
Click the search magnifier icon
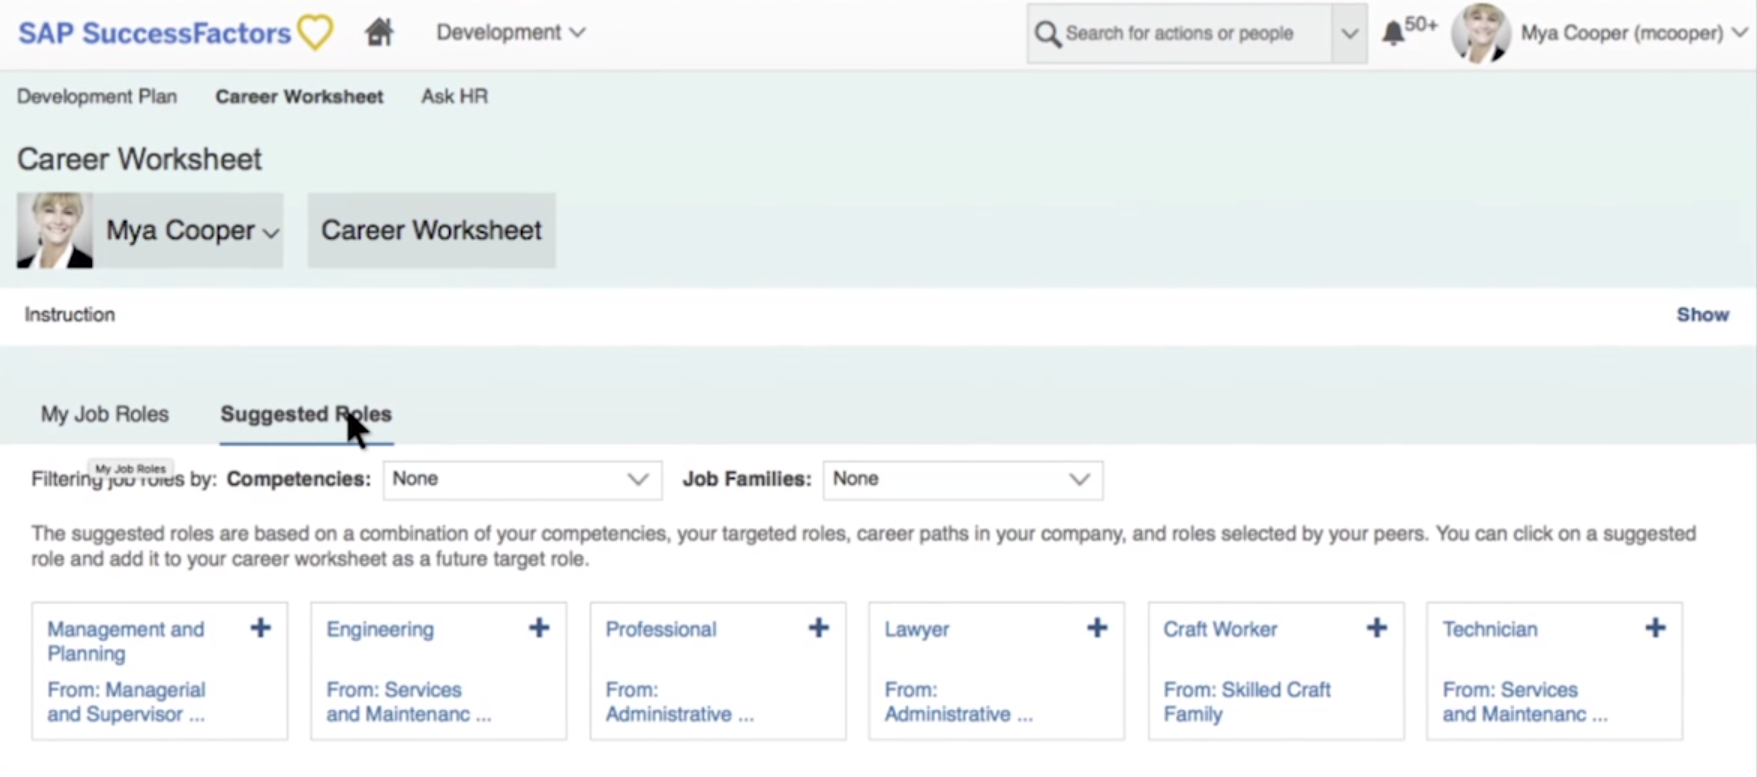tap(1047, 34)
